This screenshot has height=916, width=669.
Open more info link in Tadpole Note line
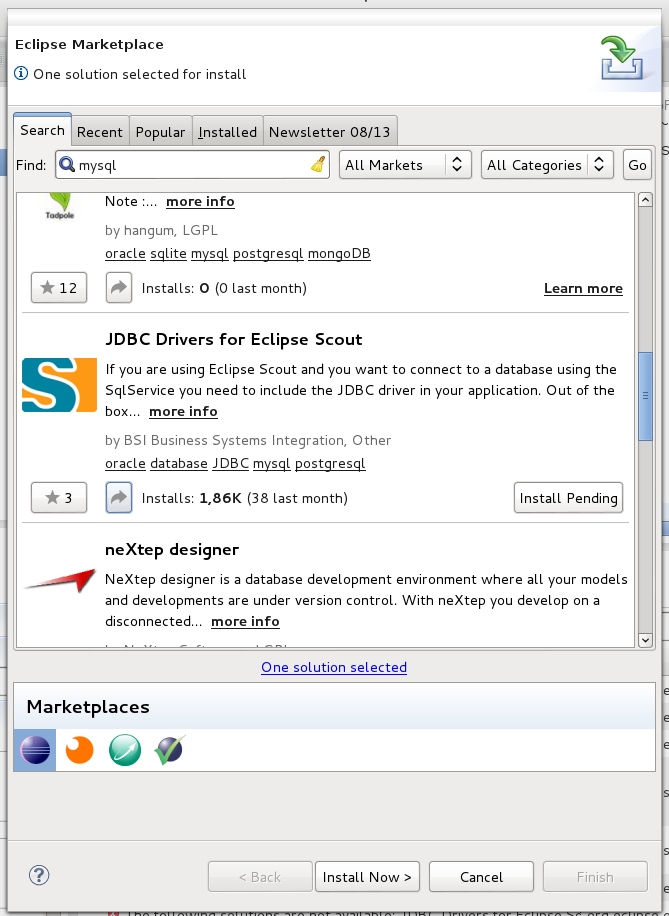tap(200, 201)
